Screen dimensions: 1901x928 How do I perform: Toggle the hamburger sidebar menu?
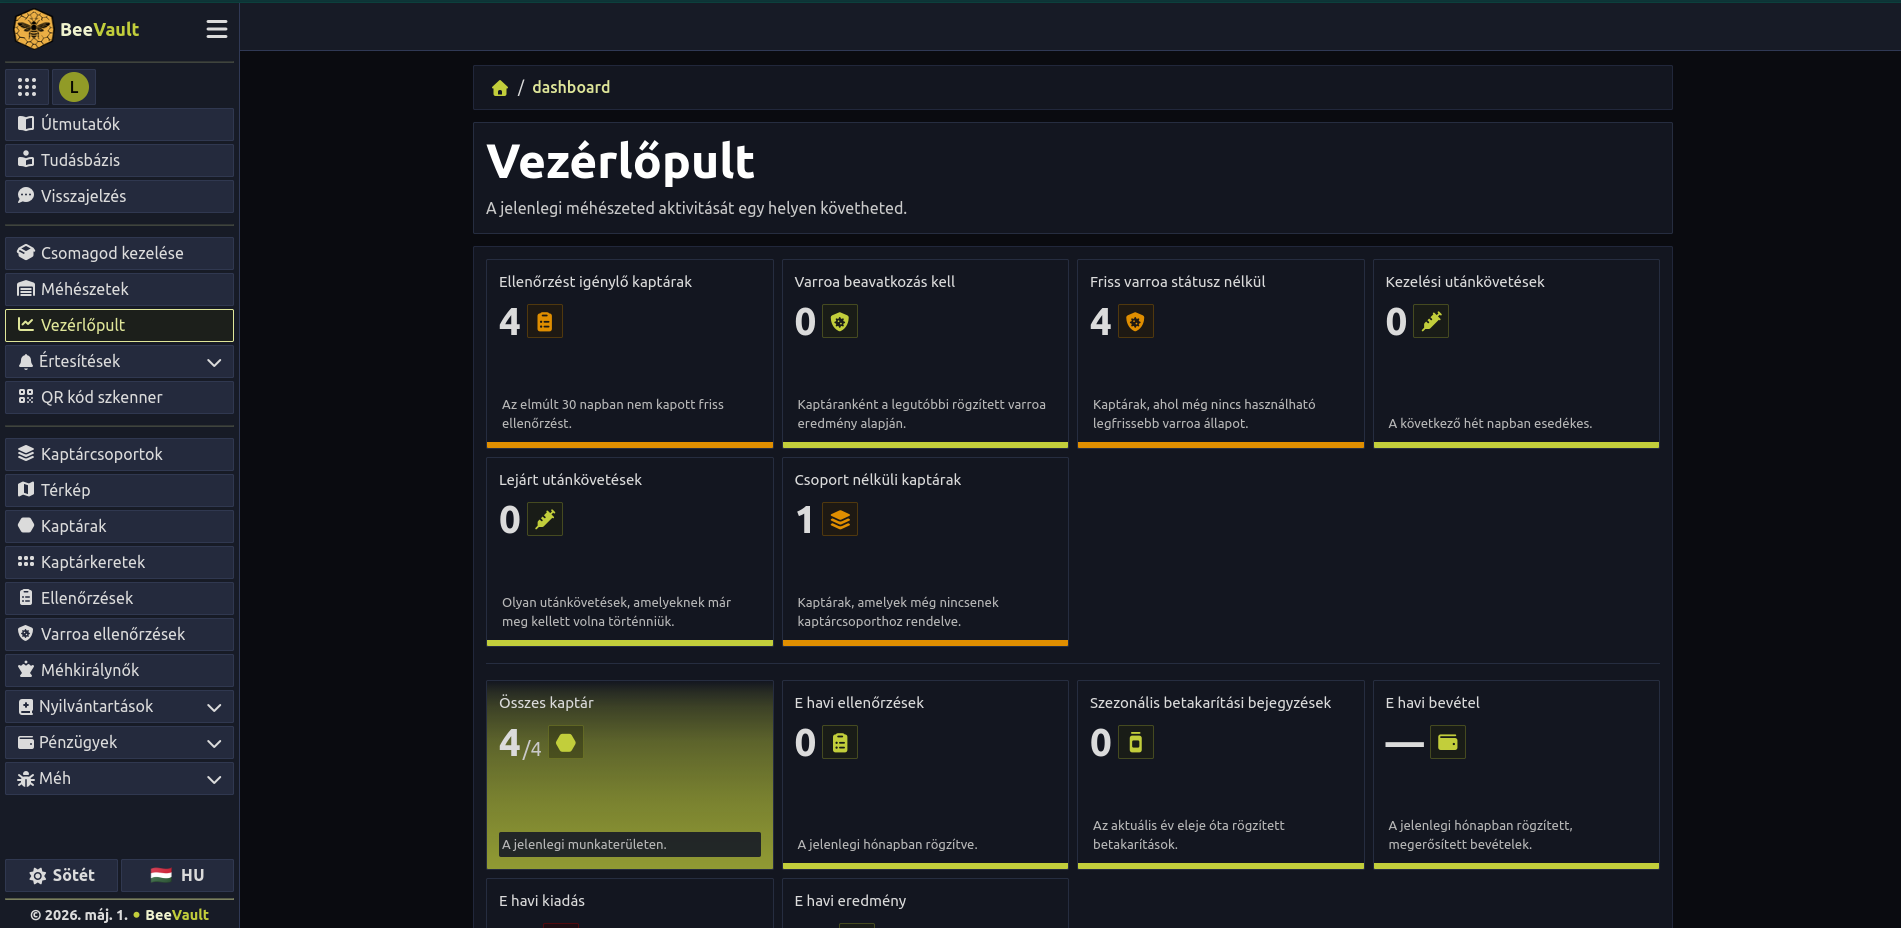click(x=217, y=29)
